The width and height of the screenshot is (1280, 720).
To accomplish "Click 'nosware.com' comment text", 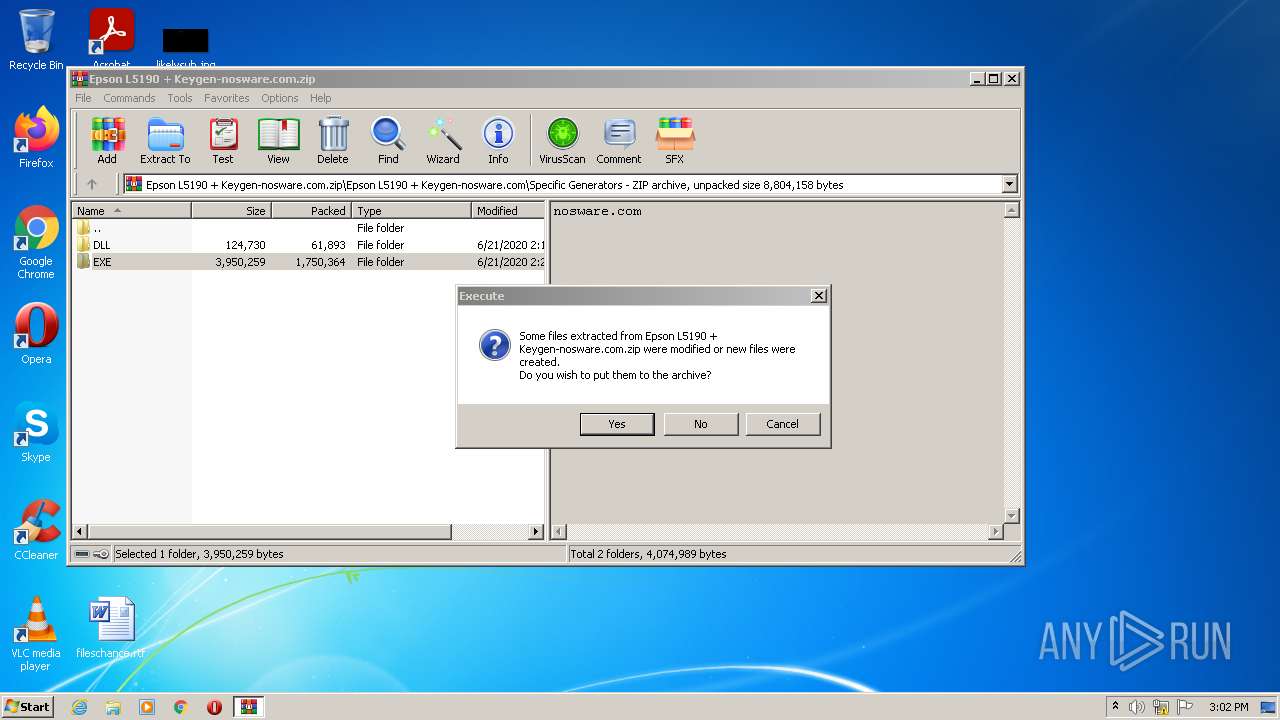I will pyautogui.click(x=597, y=211).
